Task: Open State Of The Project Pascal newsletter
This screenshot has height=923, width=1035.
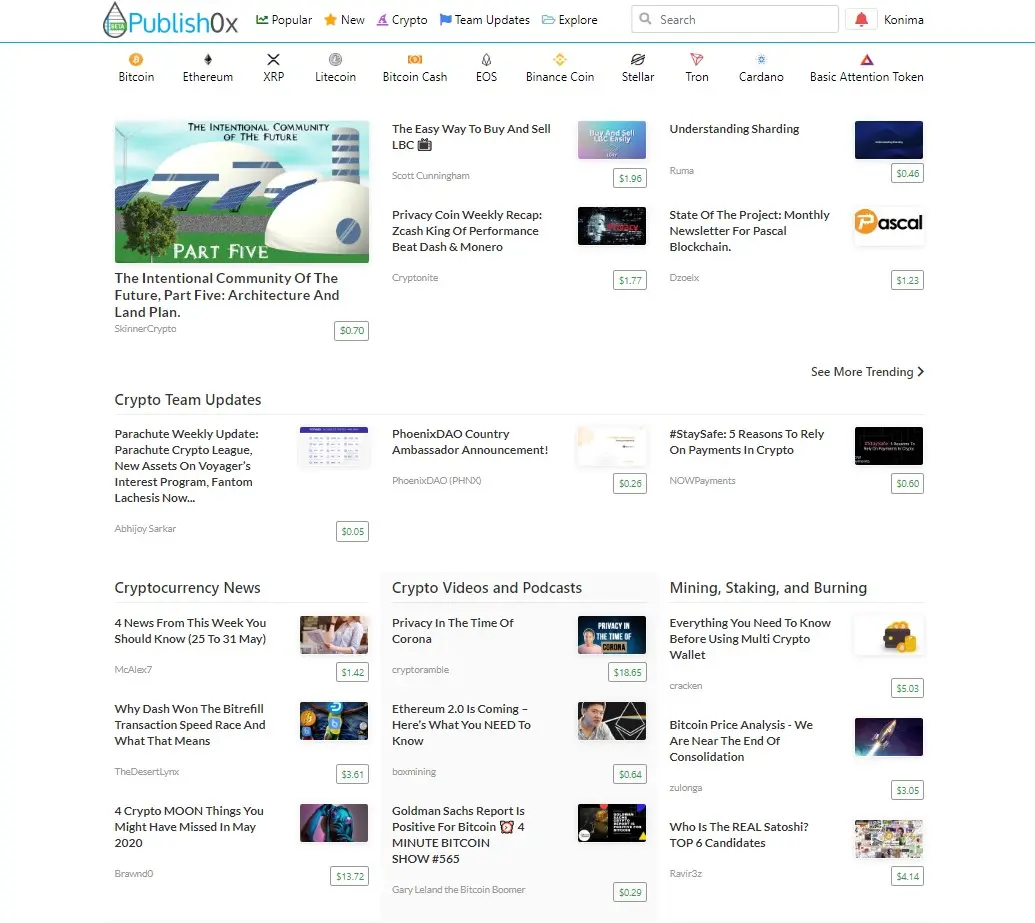Action: pos(749,231)
